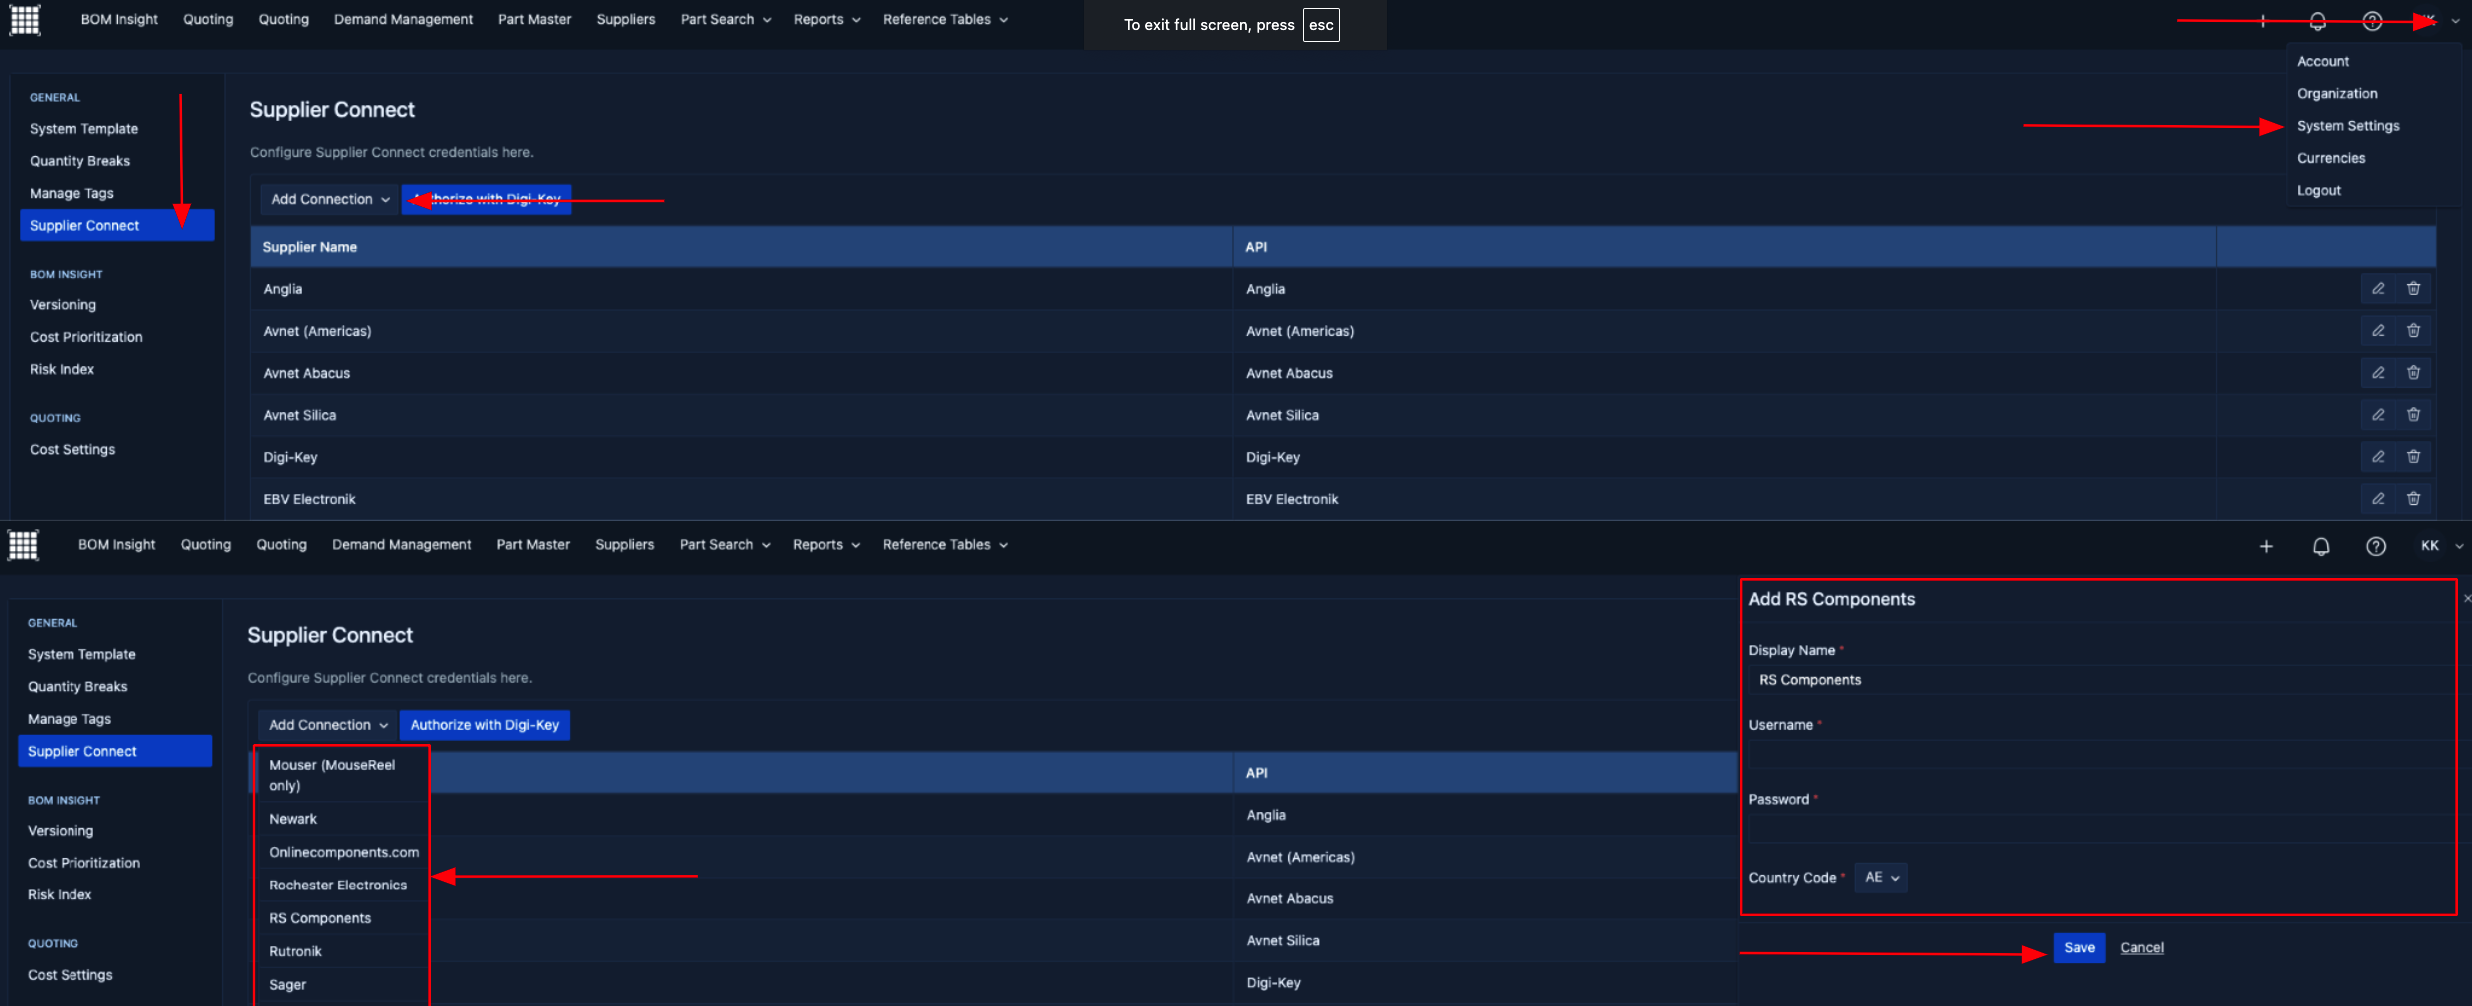Expand the Country Code AE dropdown
Viewport: 2472px width, 1006px height.
pos(1881,877)
